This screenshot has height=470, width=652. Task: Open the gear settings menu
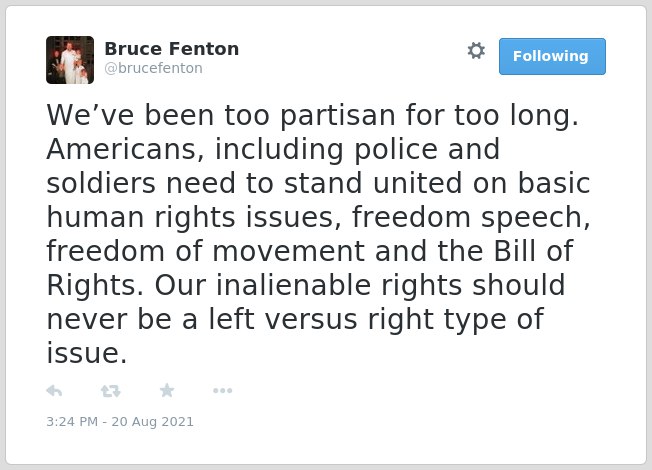(x=476, y=51)
